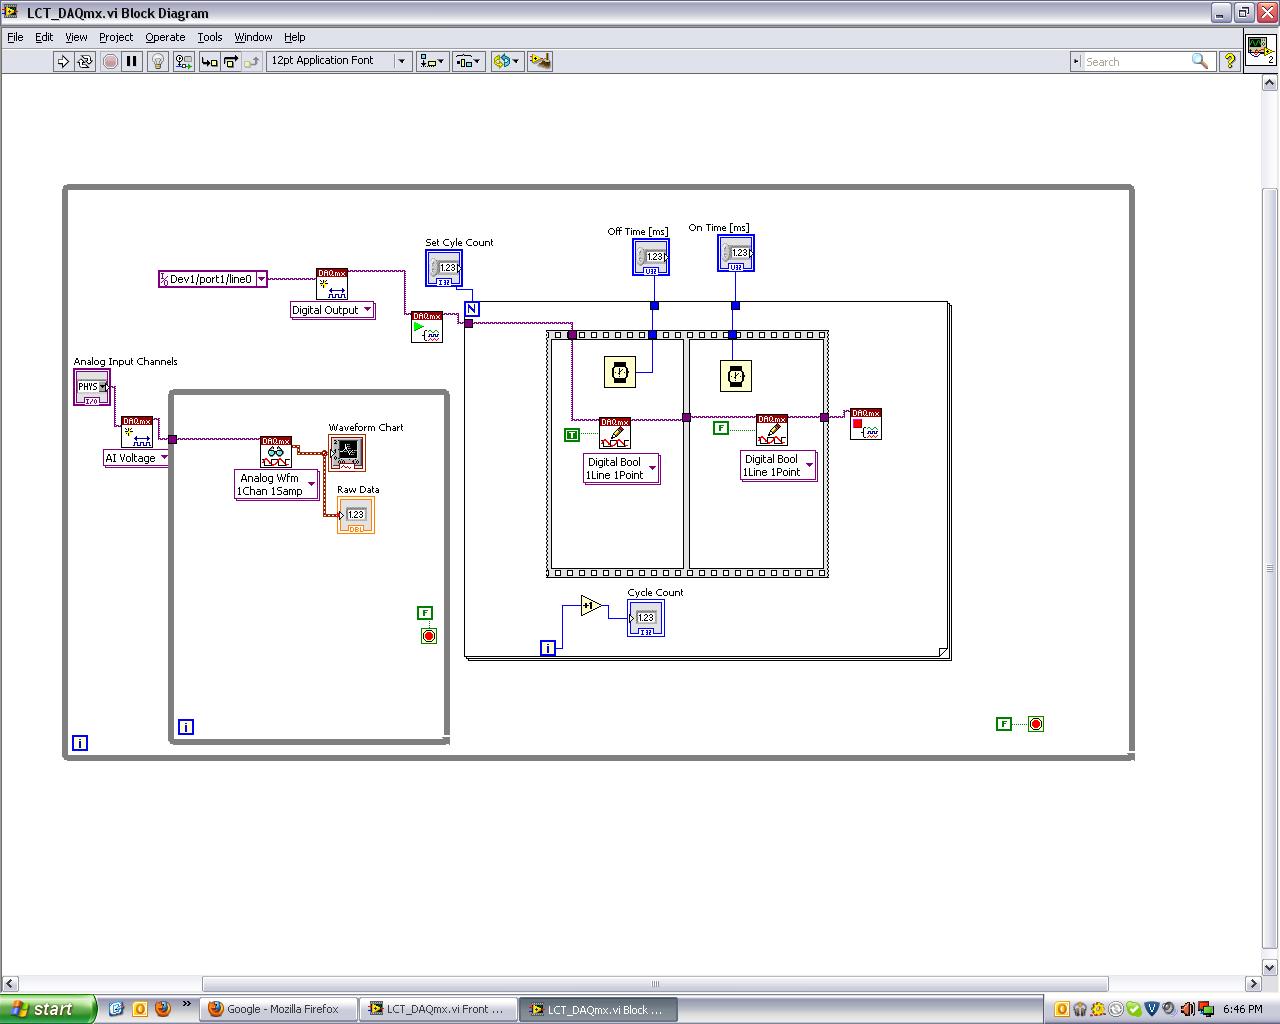Select the Wait (ms) node in first frame
The width and height of the screenshot is (1280, 1024).
click(620, 373)
